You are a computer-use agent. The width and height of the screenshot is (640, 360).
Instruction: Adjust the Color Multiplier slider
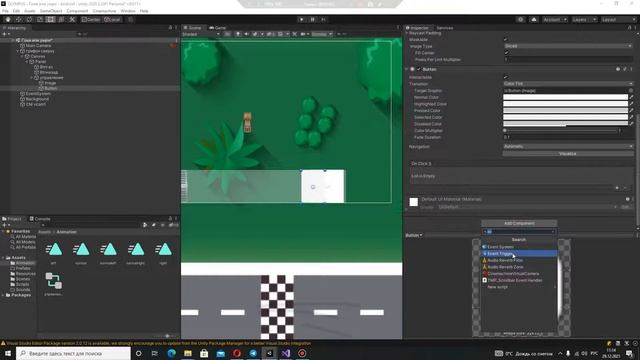point(560,131)
